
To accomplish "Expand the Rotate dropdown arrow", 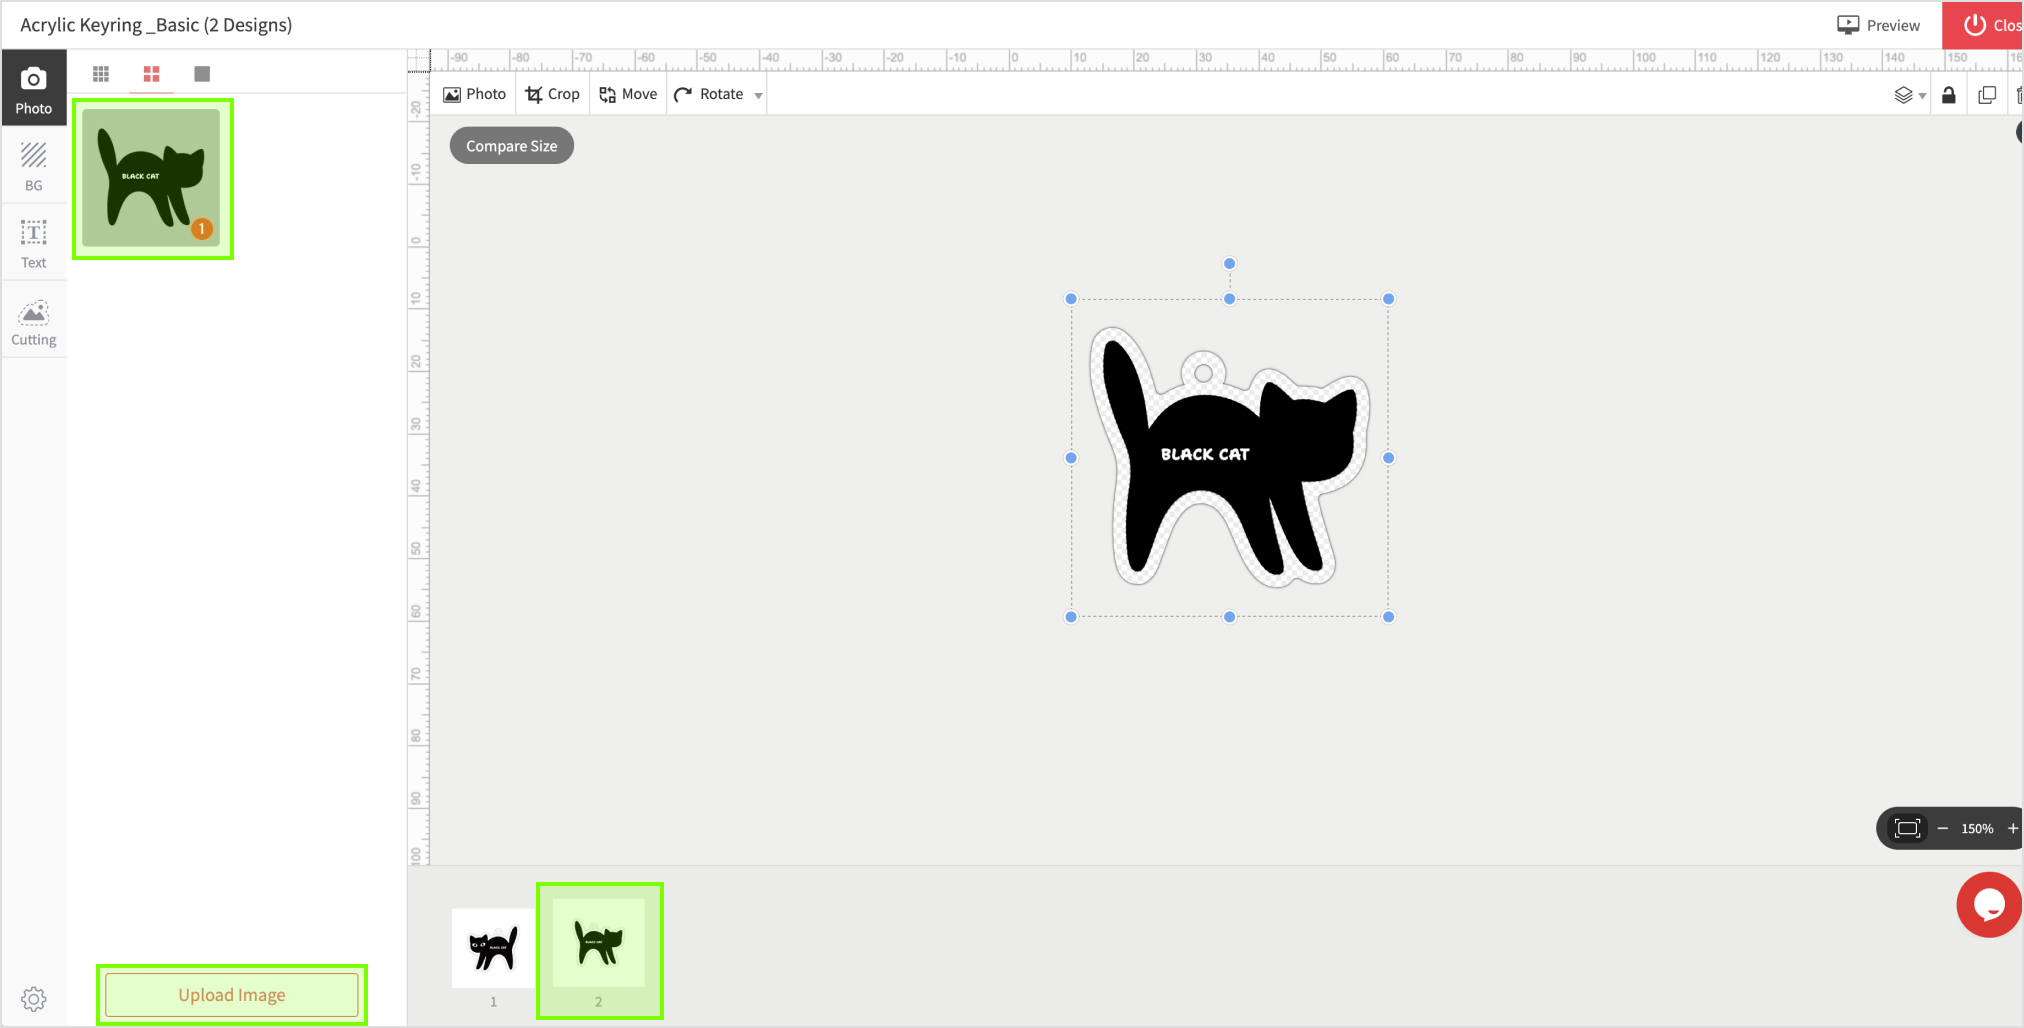I will pyautogui.click(x=758, y=95).
